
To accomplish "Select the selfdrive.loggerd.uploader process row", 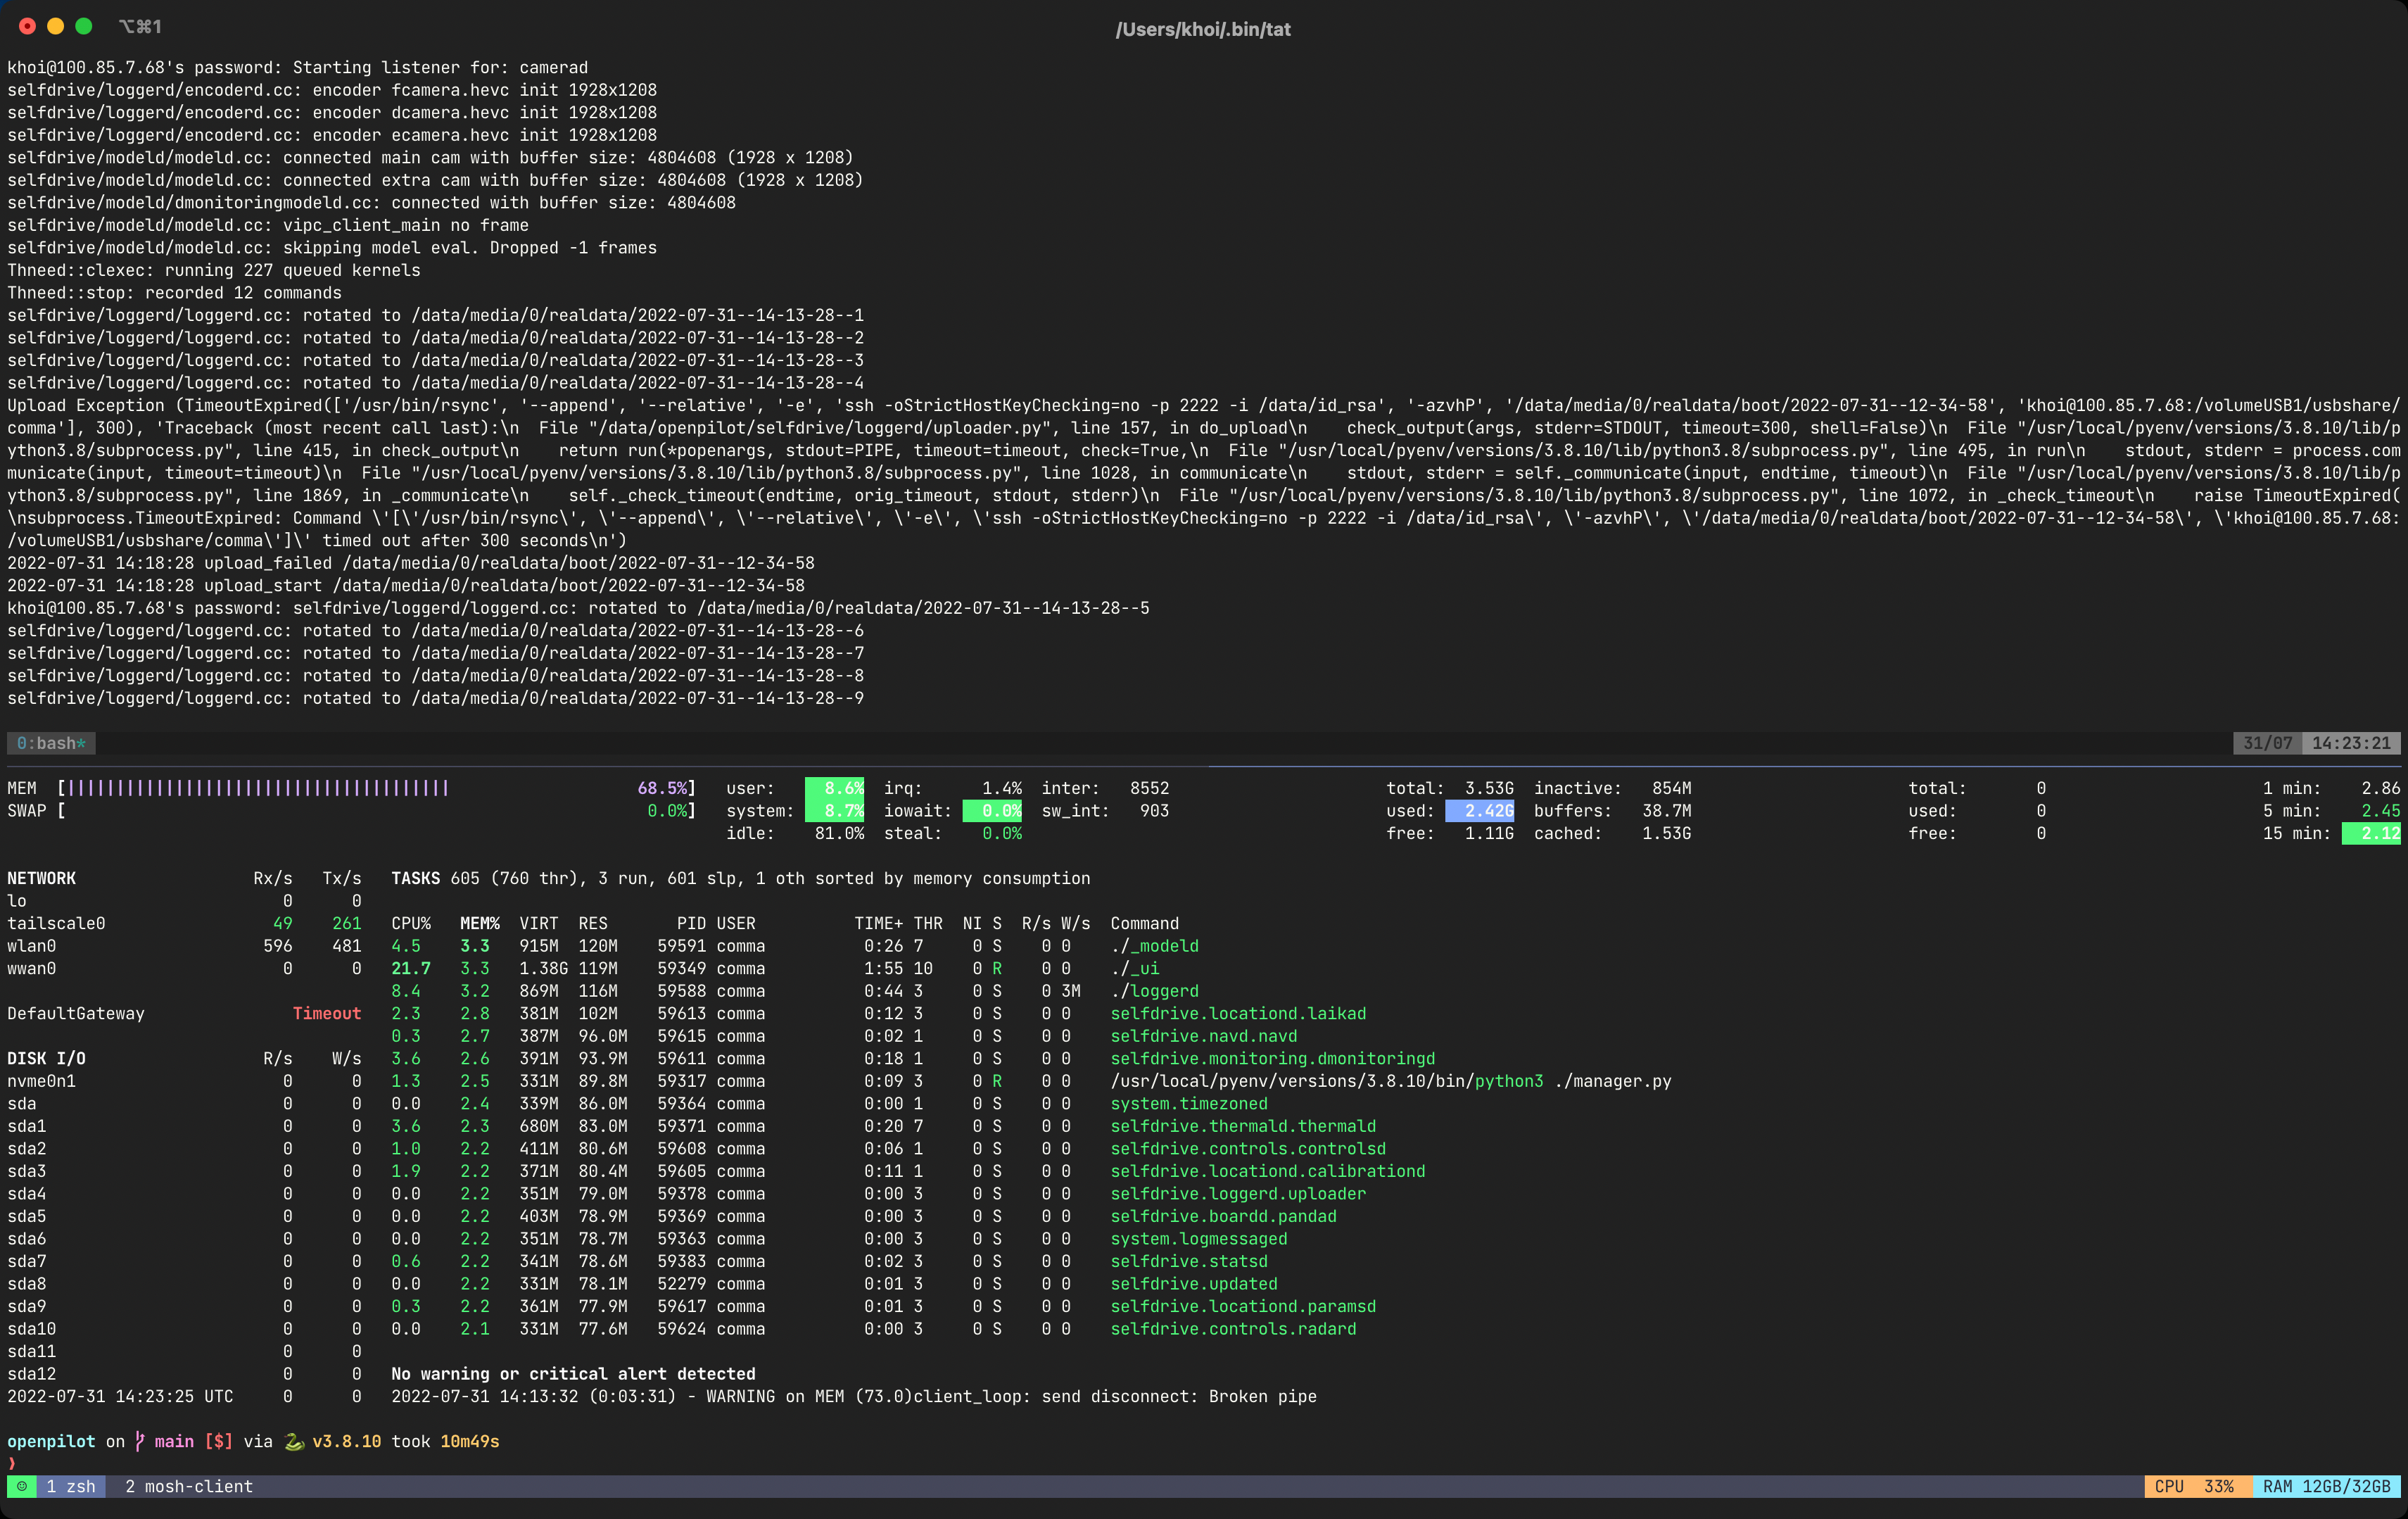I will coord(1237,1193).
